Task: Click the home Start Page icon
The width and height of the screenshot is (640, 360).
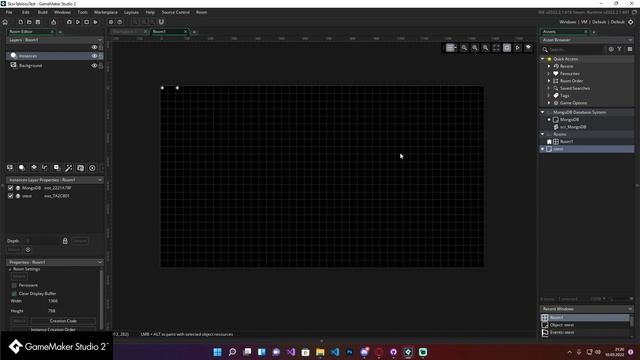Action: 5,22
